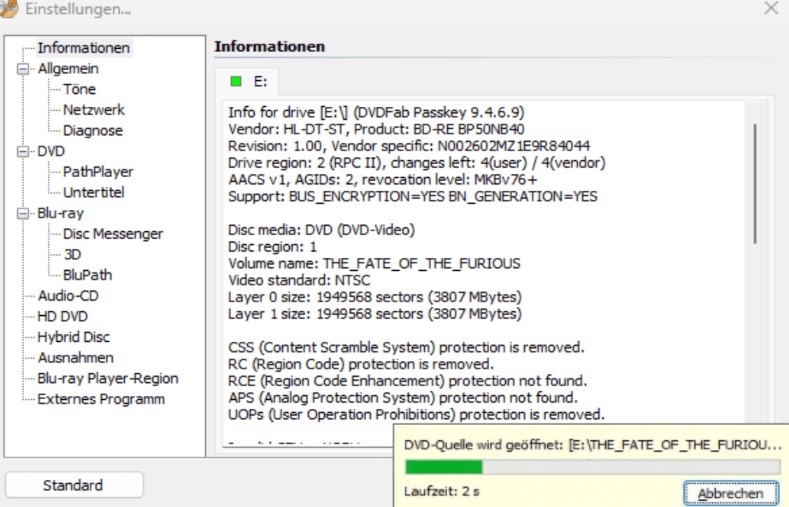This screenshot has height=507, width=789.
Task: Click the green drive status indicator on E: tab
Action: pos(235,81)
